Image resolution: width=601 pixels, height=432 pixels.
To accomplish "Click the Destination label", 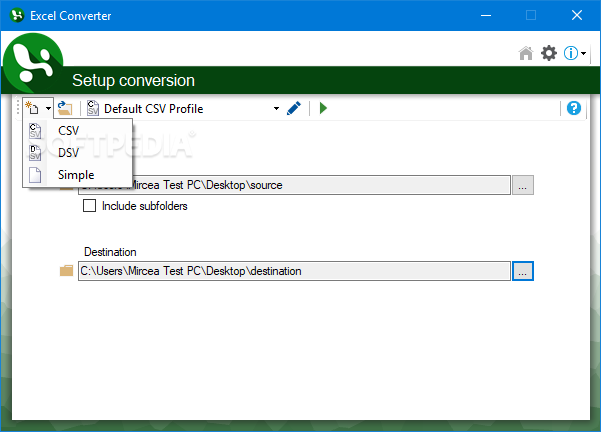I will click(x=110, y=252).
